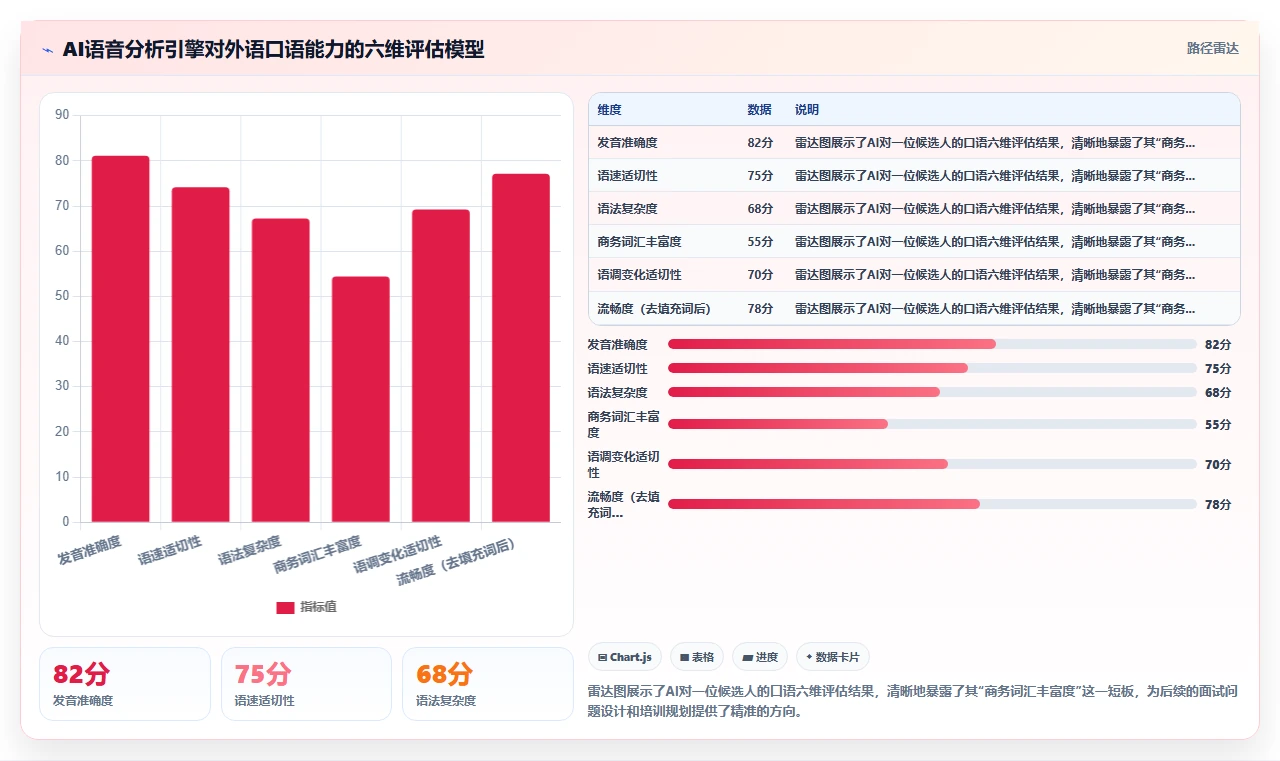Click the 进度 chip
The height and width of the screenshot is (761, 1280).
(760, 657)
